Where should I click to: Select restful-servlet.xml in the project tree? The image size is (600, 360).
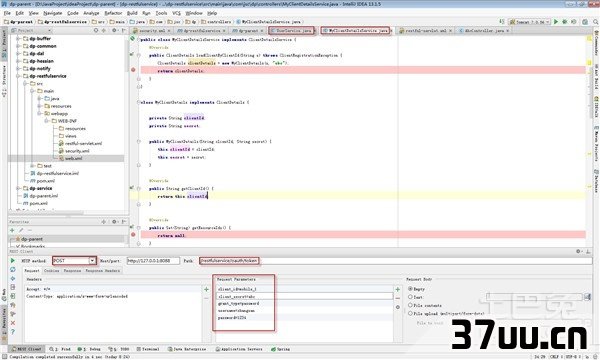click(83, 143)
